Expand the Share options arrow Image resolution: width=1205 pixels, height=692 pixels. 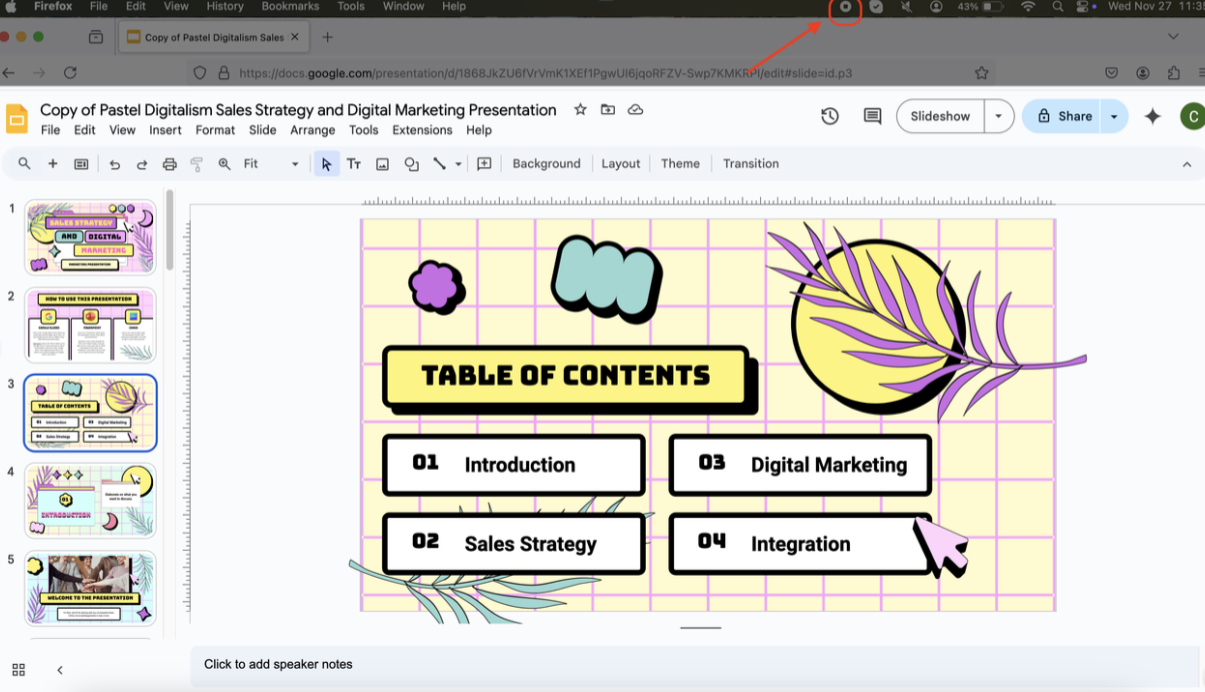coord(1114,116)
